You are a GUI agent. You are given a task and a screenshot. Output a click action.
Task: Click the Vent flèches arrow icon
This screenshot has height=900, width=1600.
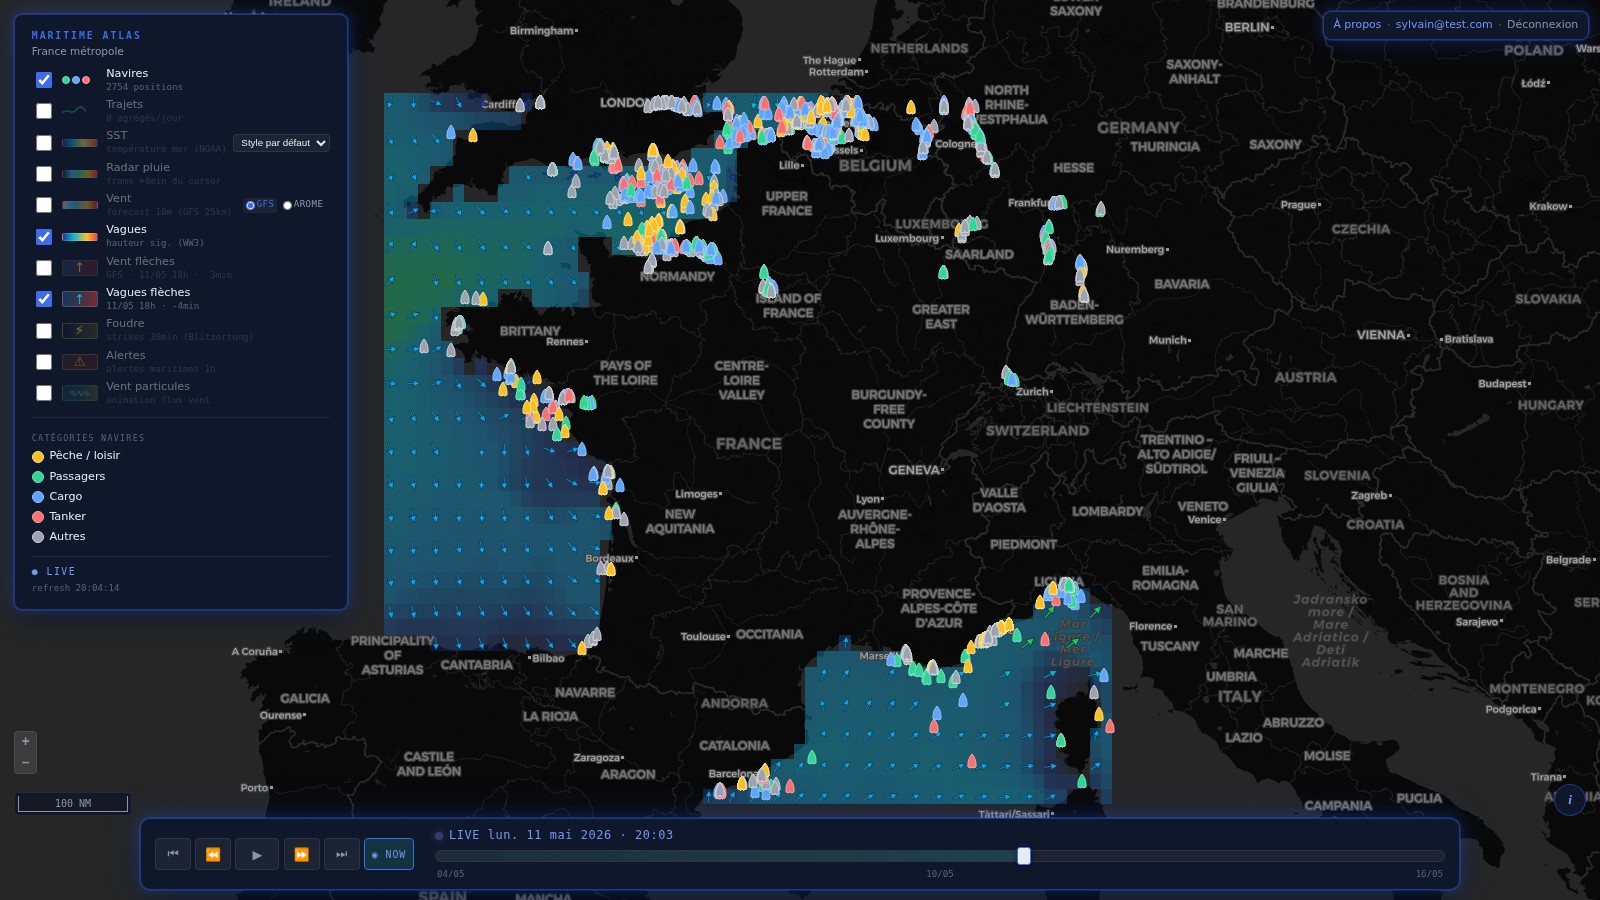pyautogui.click(x=80, y=267)
